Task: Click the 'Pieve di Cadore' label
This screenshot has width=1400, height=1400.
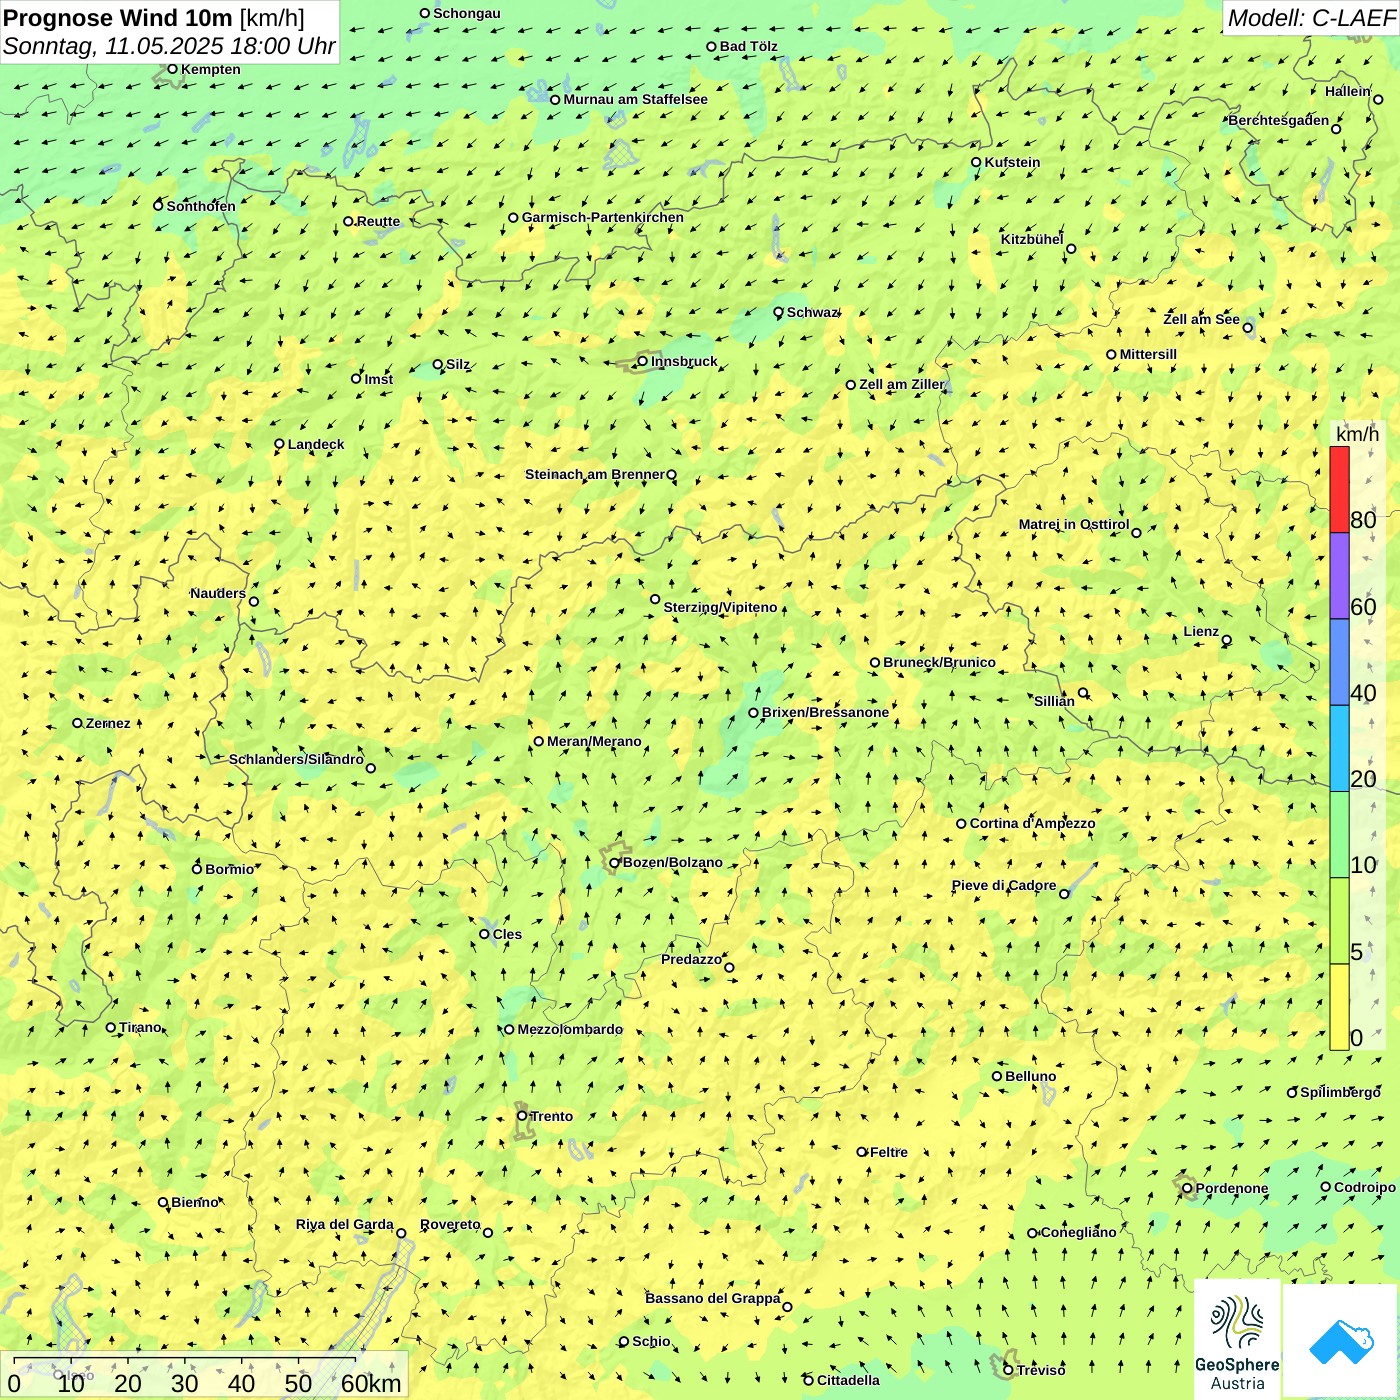Action: click(1004, 885)
